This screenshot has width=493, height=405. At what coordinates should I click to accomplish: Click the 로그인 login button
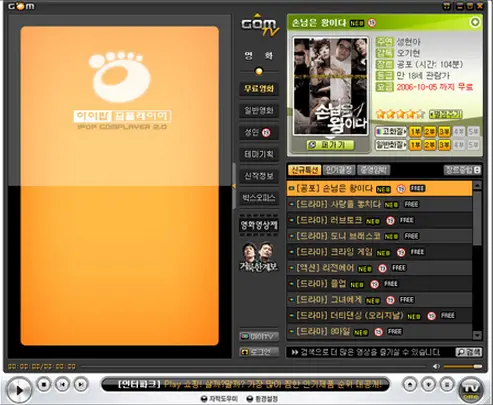pyautogui.click(x=259, y=352)
